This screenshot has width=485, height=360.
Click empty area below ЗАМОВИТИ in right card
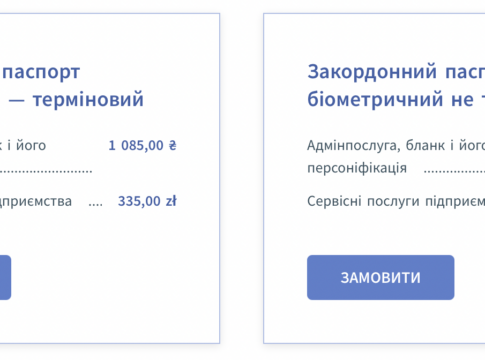[380, 322]
